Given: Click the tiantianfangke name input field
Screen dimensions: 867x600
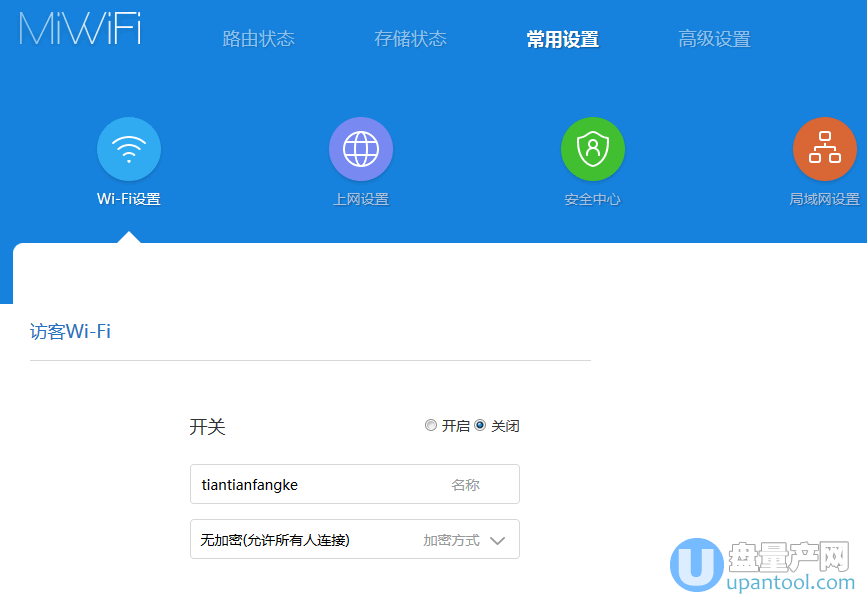Looking at the screenshot, I should [x=300, y=483].
